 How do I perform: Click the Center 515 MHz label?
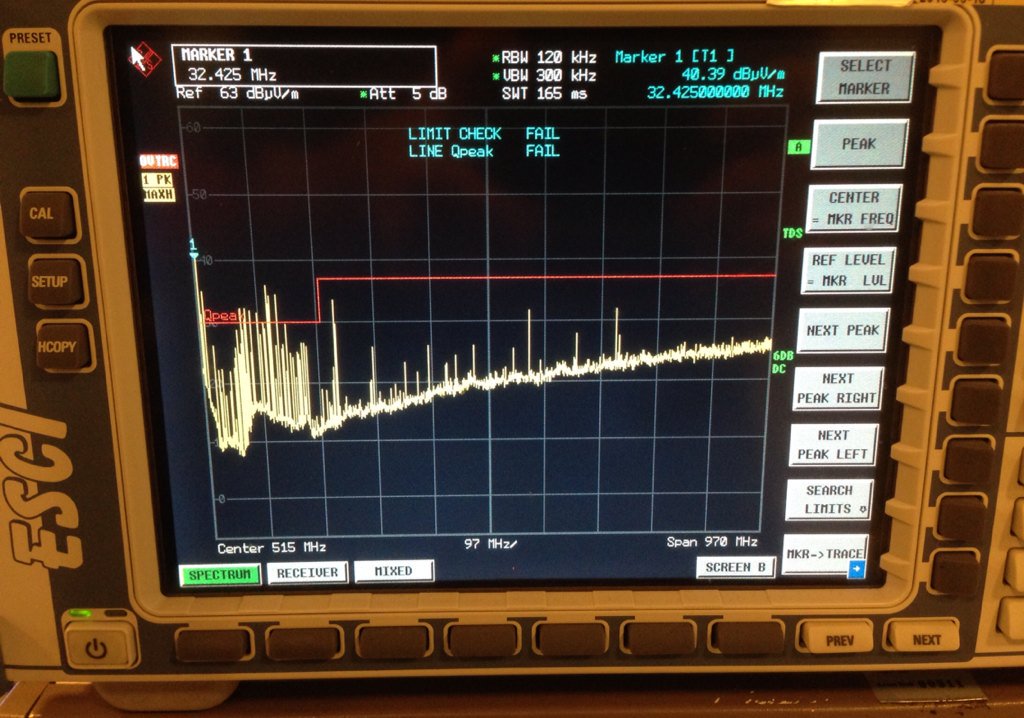[x=272, y=547]
